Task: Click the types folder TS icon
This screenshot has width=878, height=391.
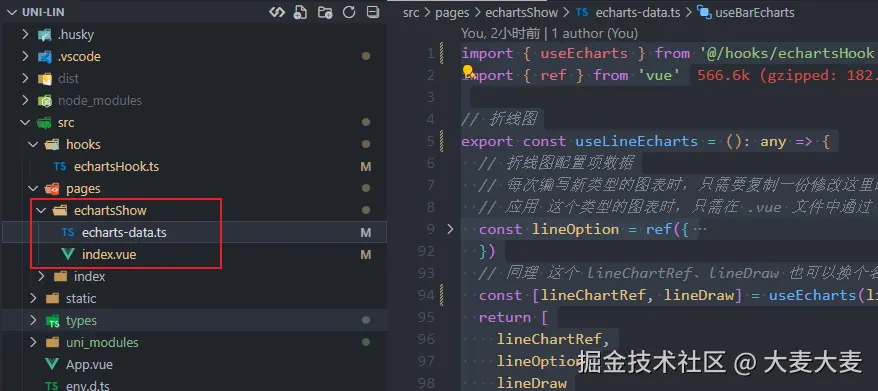Action: (52, 321)
